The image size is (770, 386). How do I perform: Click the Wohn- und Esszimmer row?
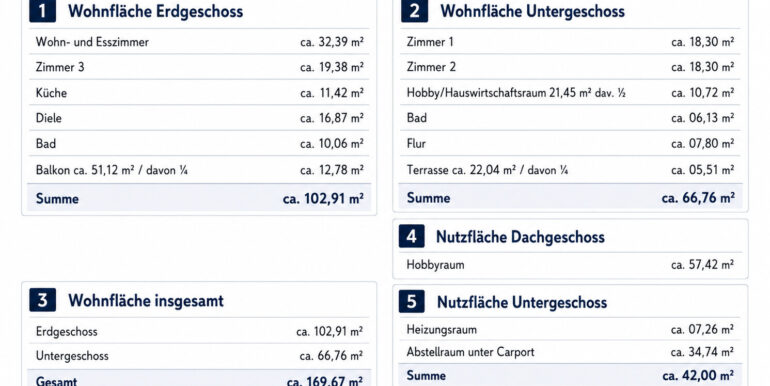coord(199,42)
